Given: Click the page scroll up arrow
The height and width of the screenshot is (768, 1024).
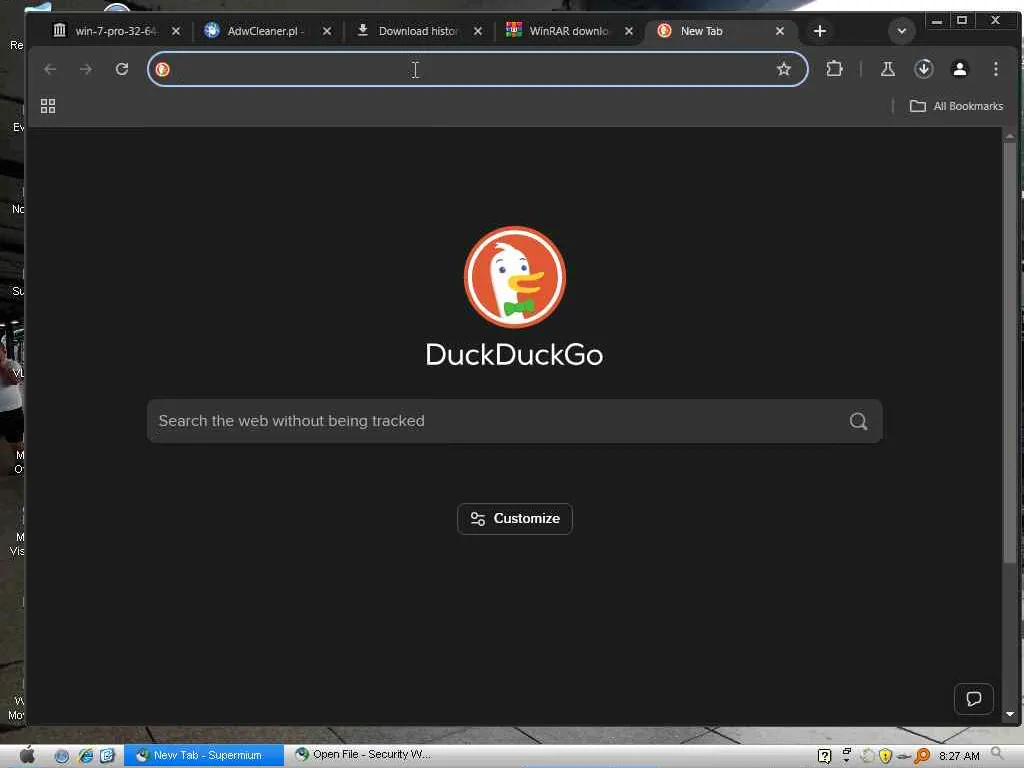Looking at the screenshot, I should [1010, 136].
